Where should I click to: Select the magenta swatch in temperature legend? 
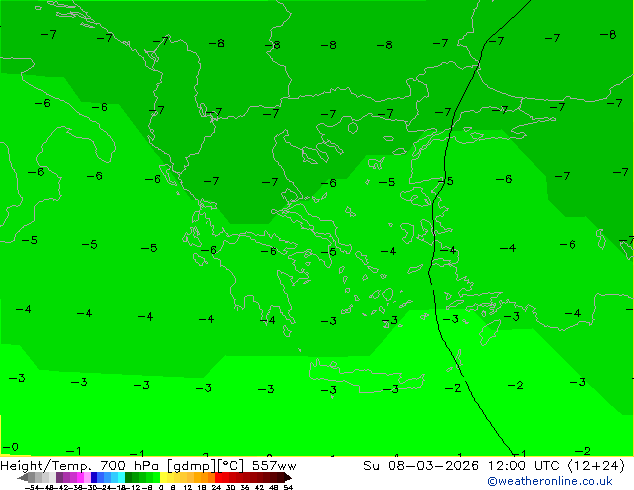click(x=80, y=477)
